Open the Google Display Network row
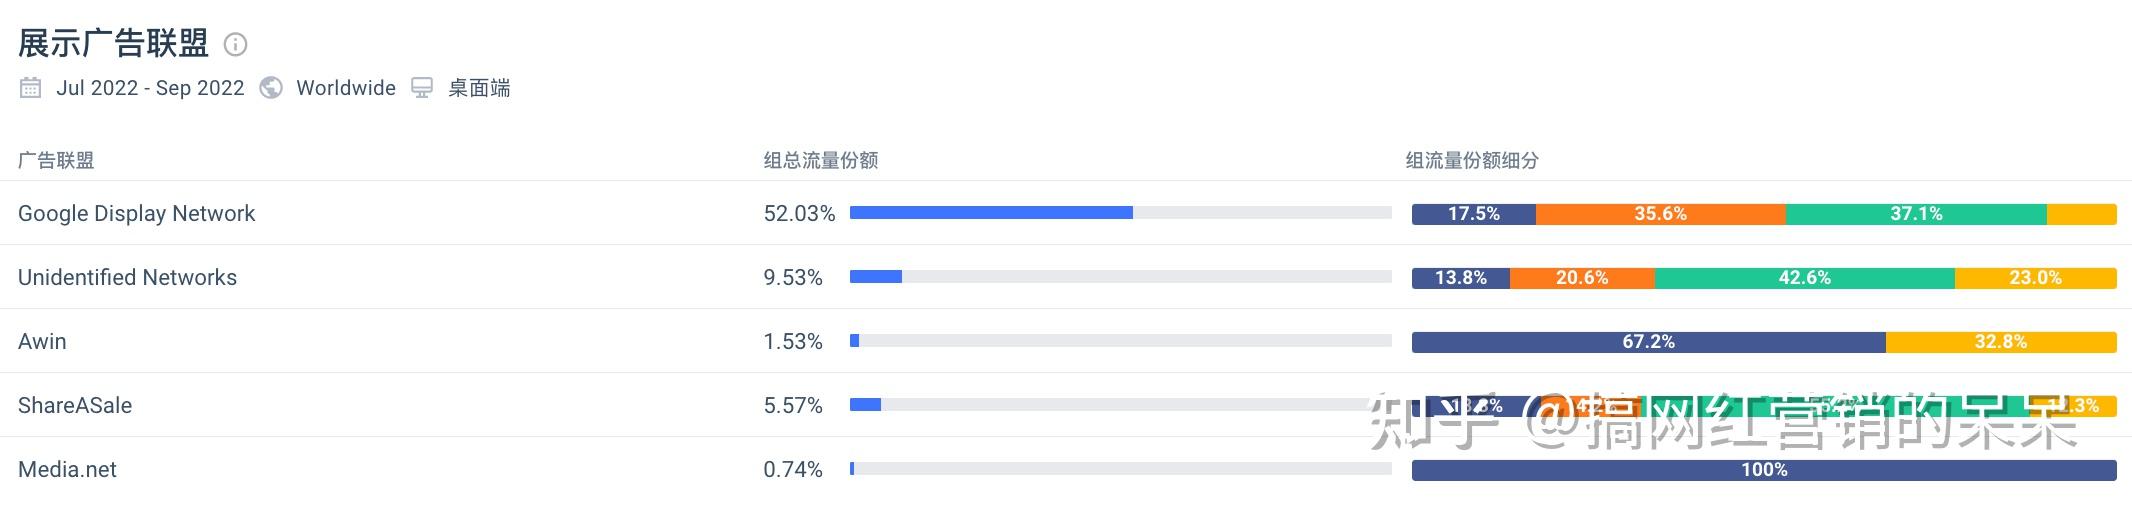Viewport: 2132px width, 506px height. 137,213
